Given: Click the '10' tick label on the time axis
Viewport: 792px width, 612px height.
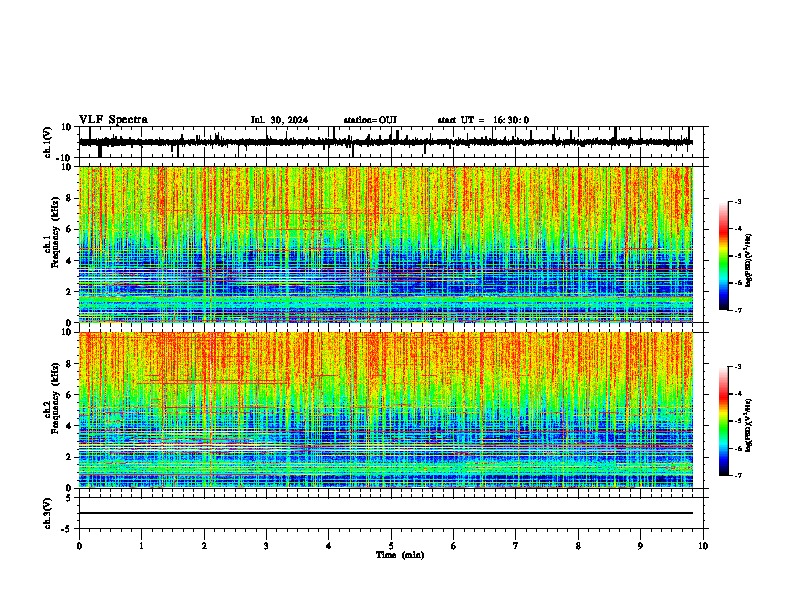Looking at the screenshot, I should point(703,546).
